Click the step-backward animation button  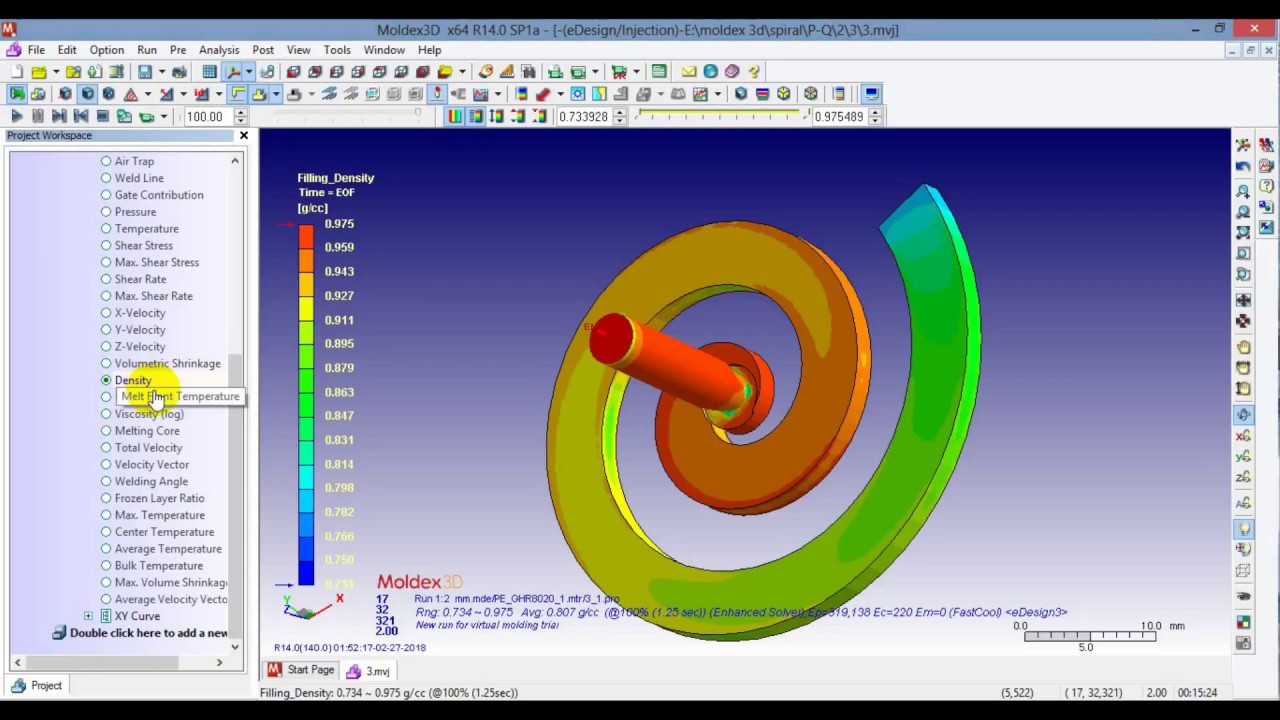pos(81,116)
